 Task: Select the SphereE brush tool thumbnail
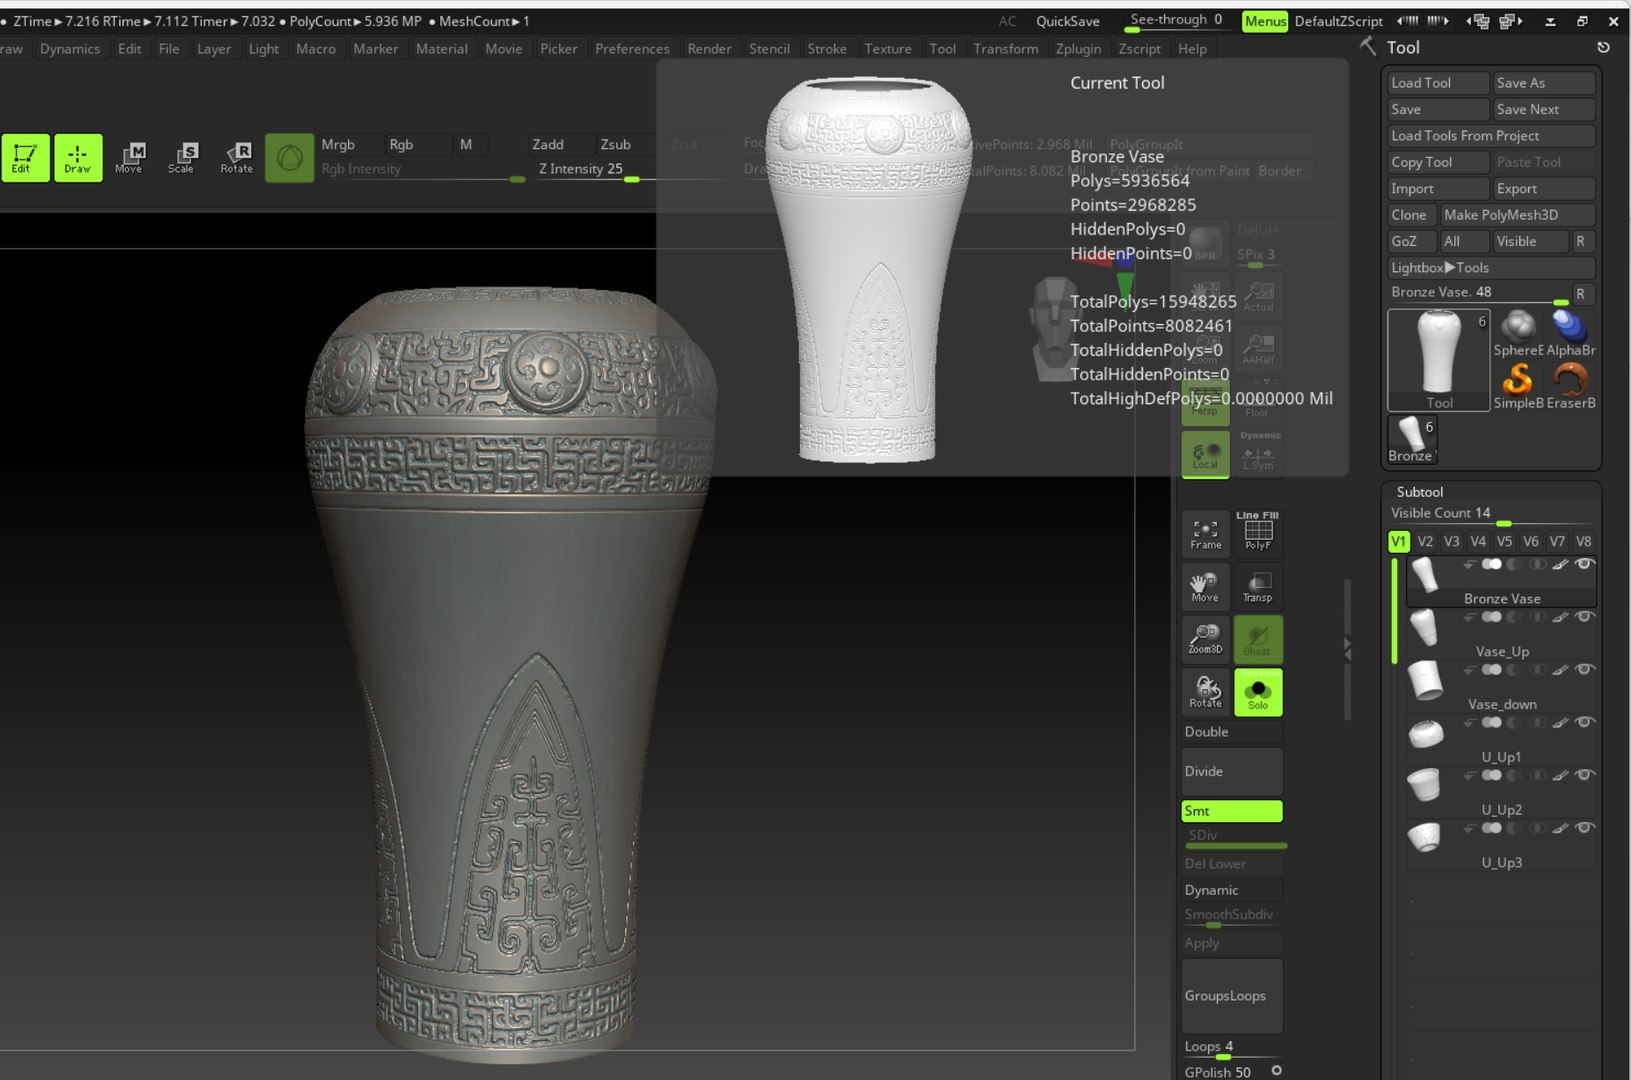tap(1517, 333)
